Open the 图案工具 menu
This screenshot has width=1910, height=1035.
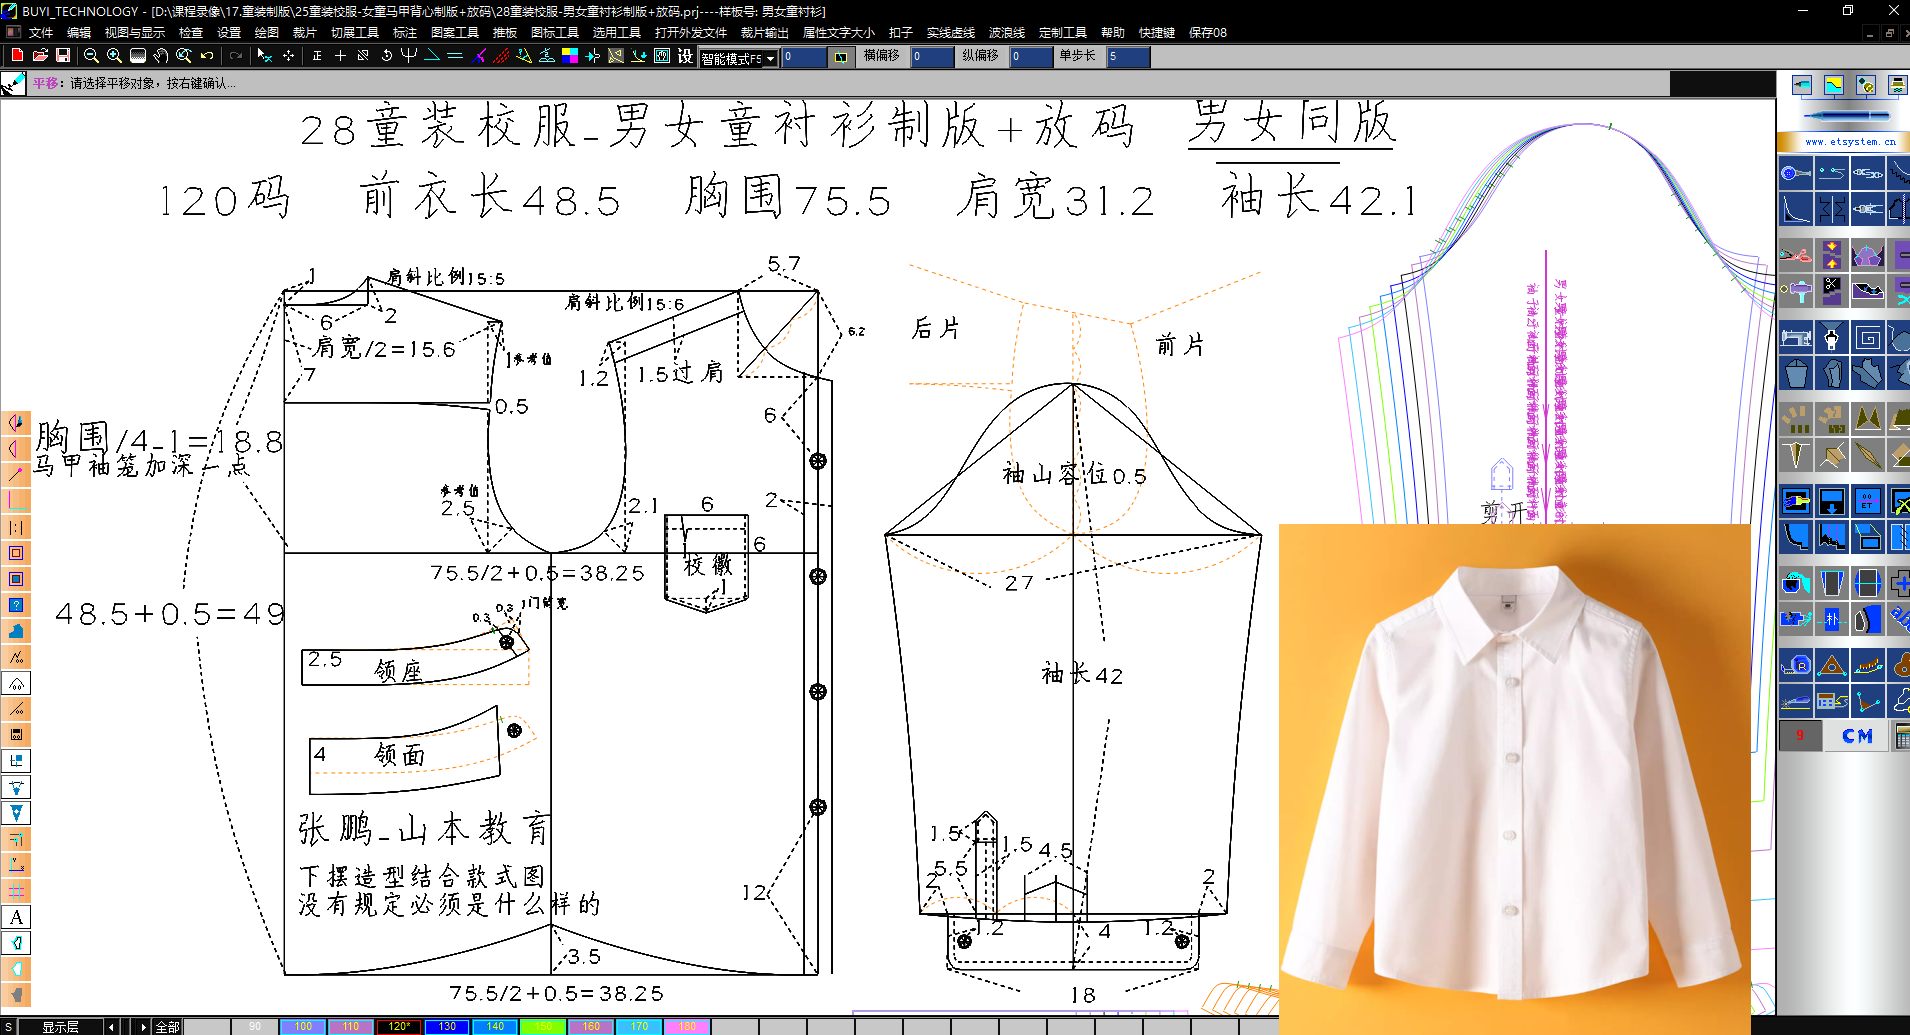[x=455, y=33]
